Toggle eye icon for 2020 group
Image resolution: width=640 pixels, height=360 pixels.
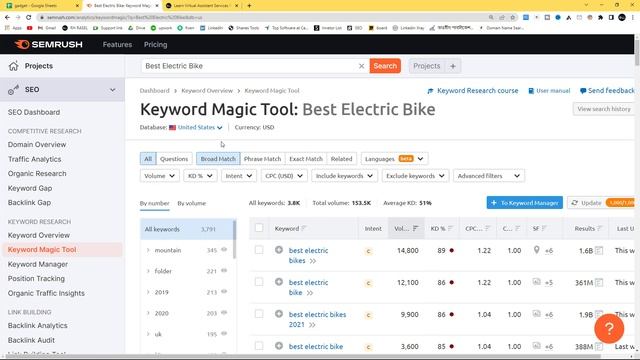pos(224,312)
